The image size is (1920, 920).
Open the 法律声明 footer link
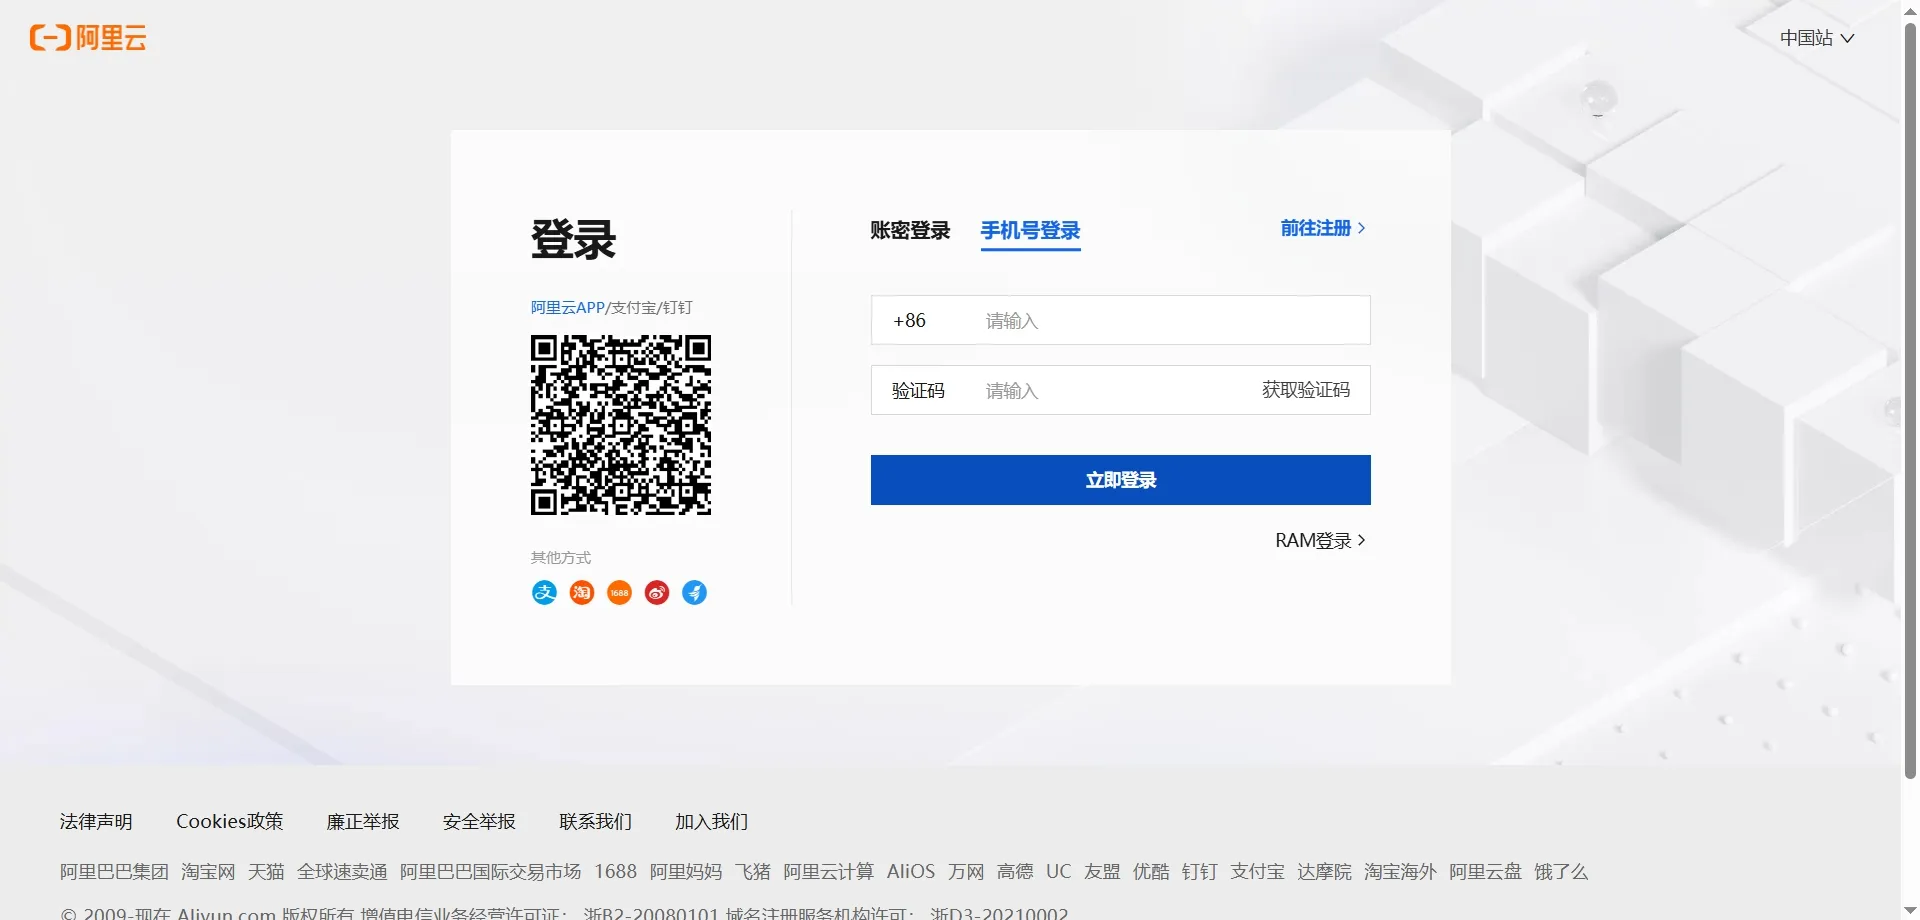(x=95, y=821)
